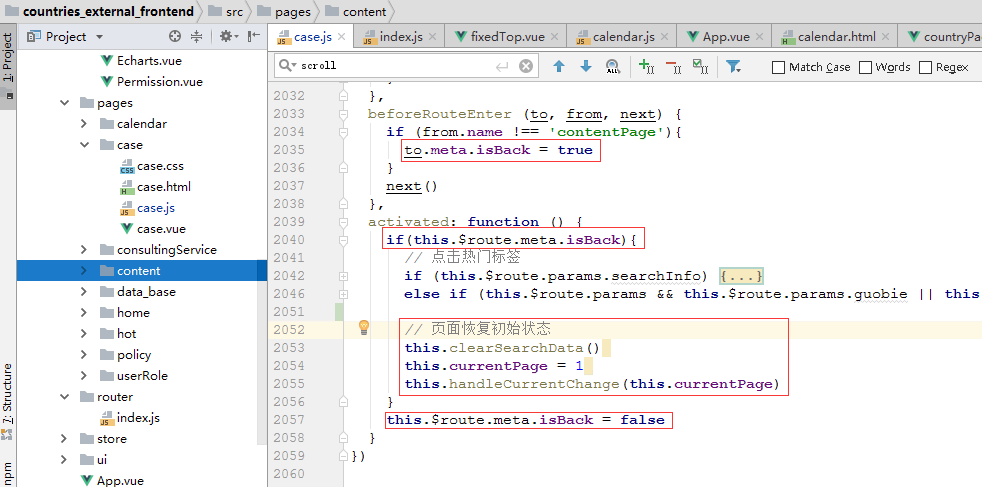Expand the hot folder
This screenshot has height=487, width=982.
tap(84, 334)
